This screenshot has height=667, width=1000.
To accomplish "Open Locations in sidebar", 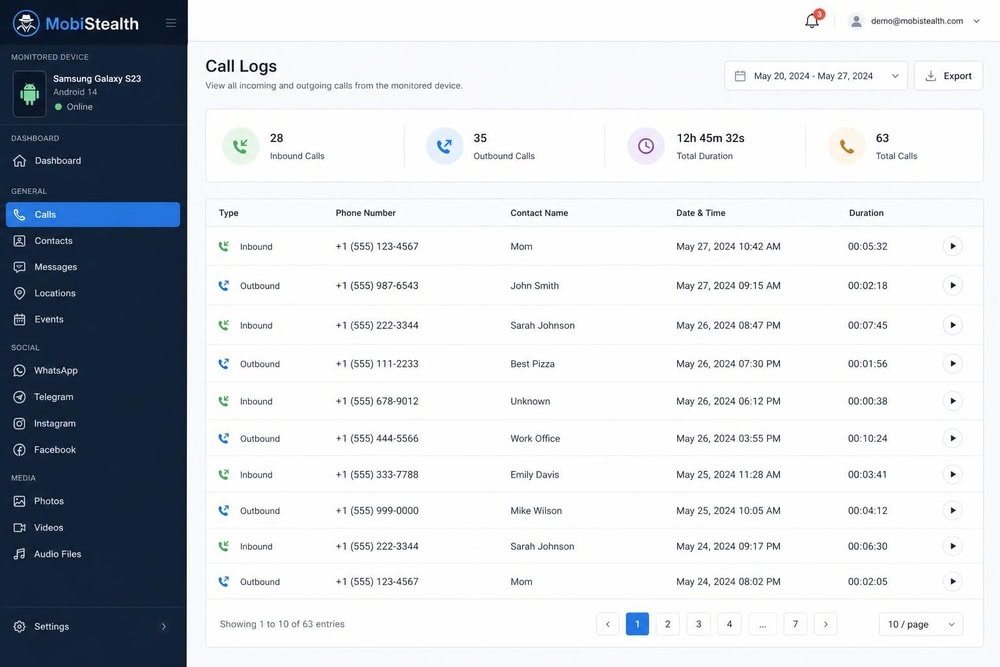I will [x=93, y=293].
